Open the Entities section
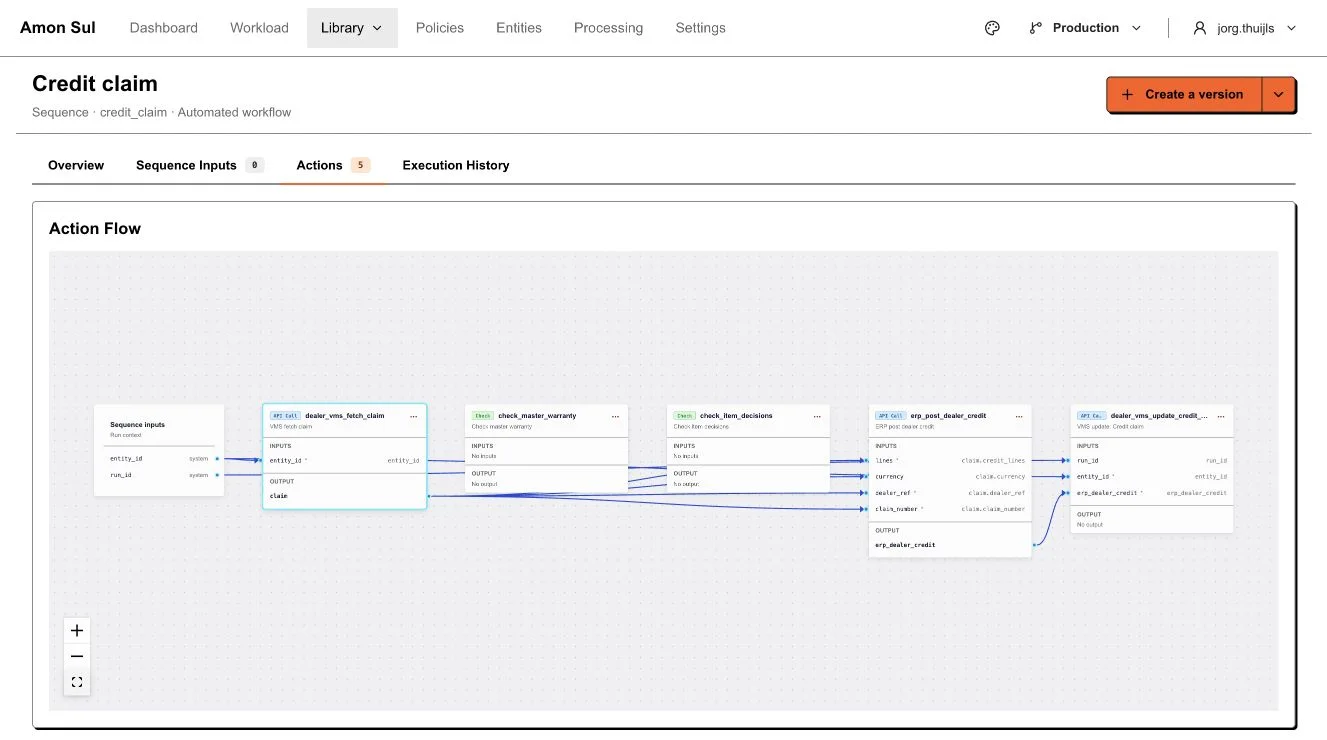 pos(519,28)
